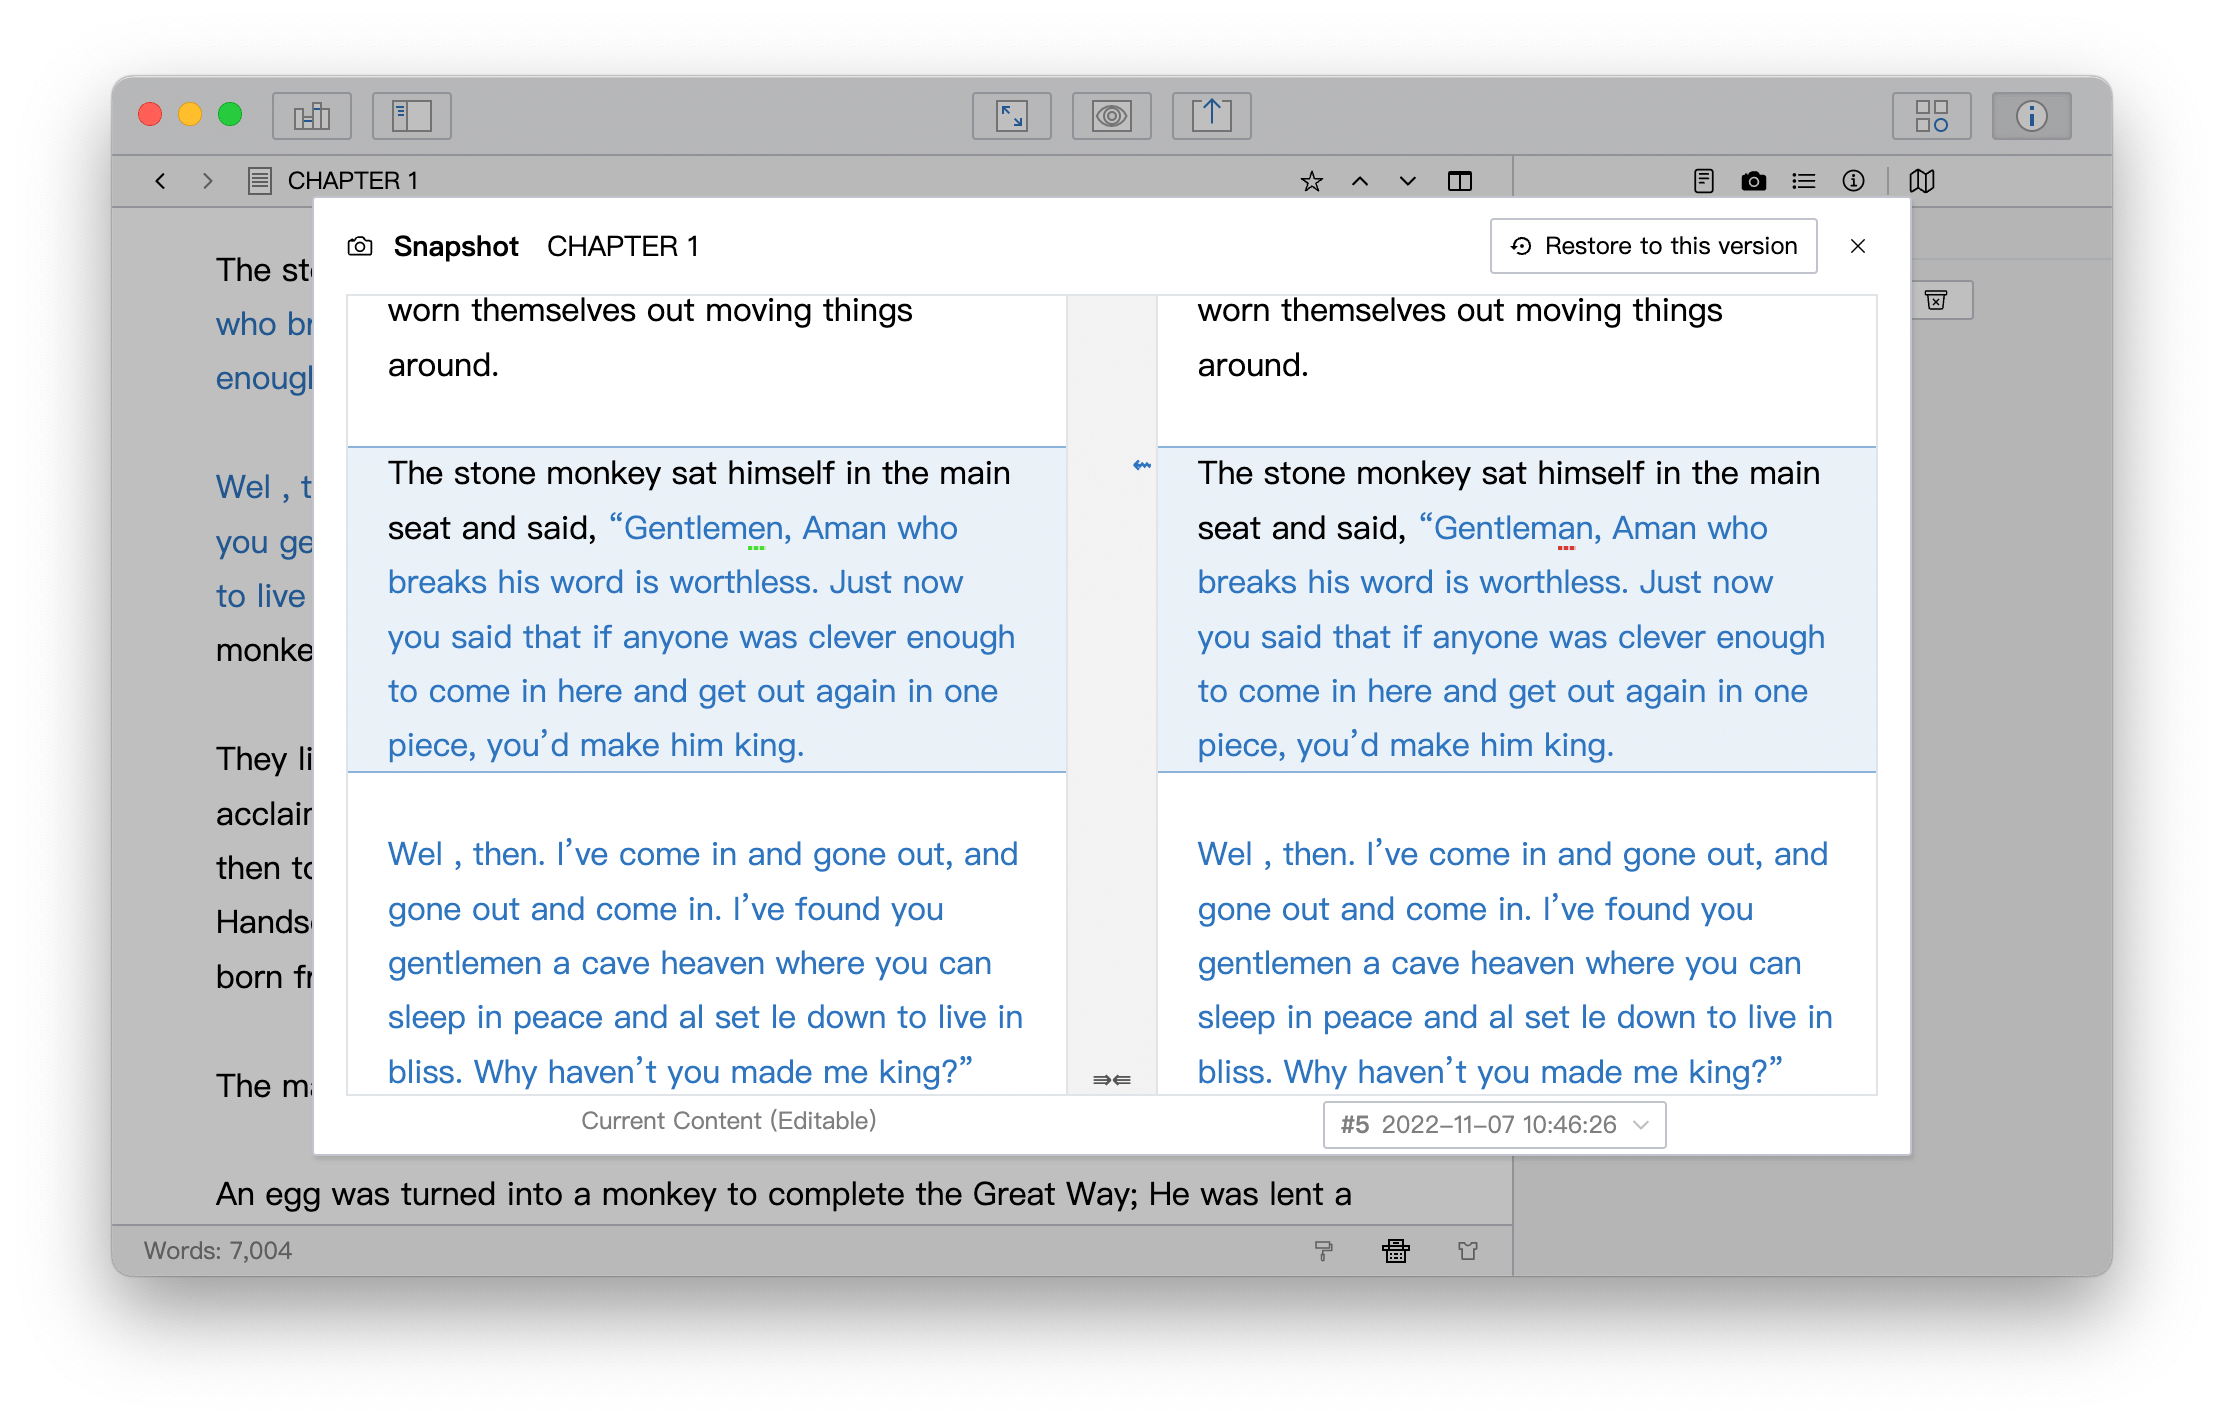
Task: Toggle the sidebar panel button
Action: [412, 116]
